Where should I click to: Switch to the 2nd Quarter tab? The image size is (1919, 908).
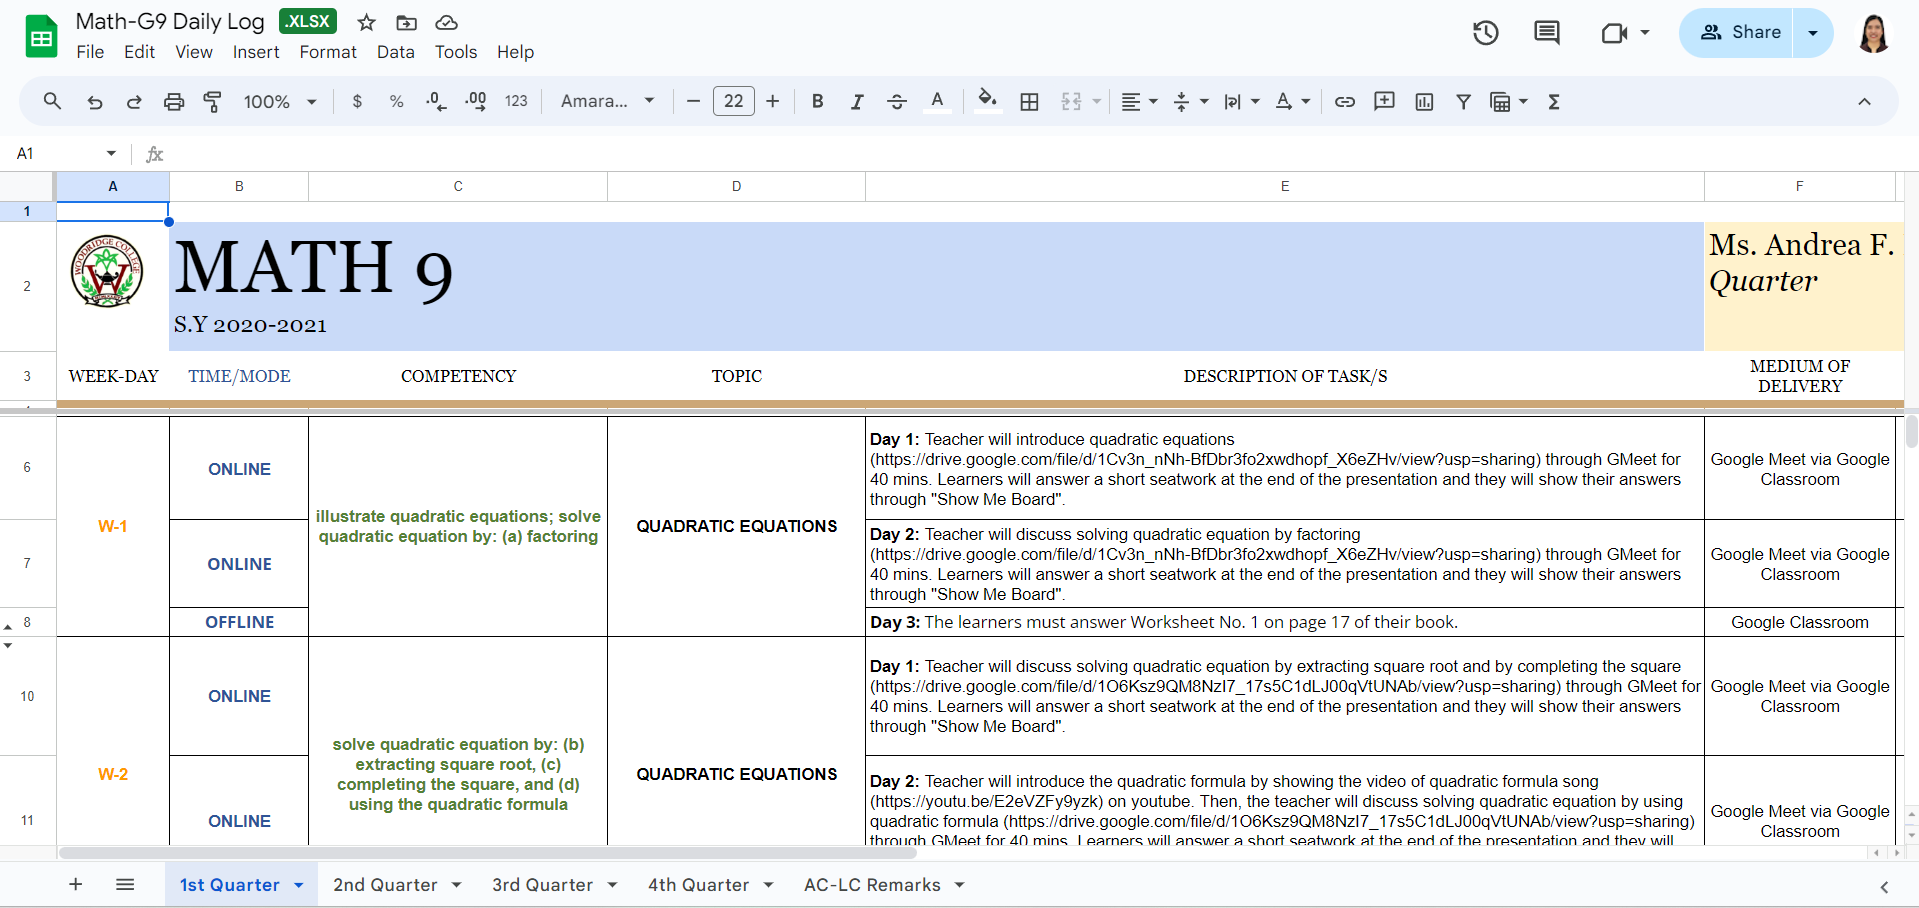click(385, 885)
